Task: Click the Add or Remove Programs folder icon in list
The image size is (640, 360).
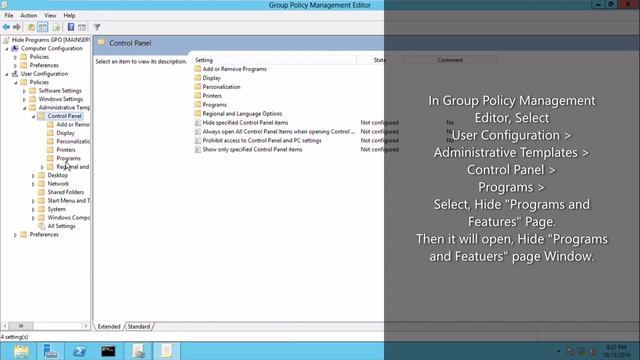Action: tap(198, 69)
